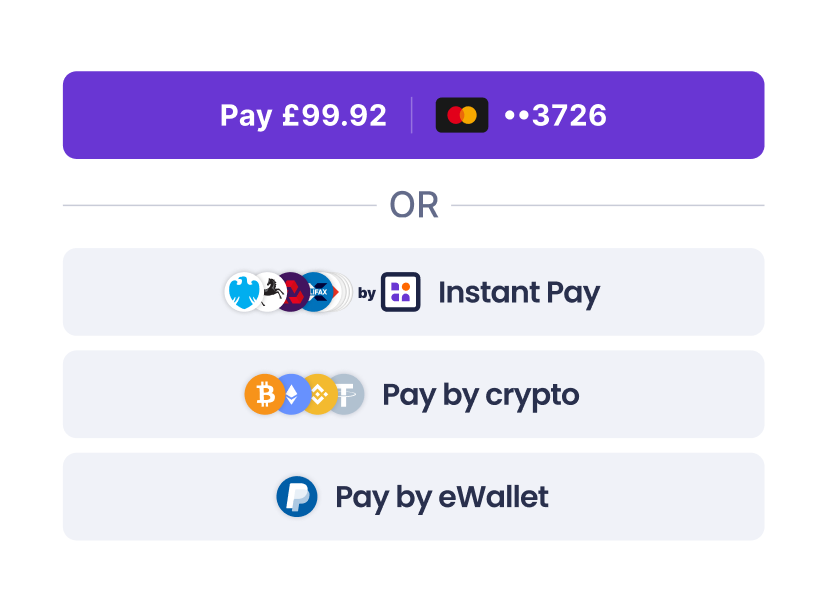Screen dimensions: 823x599
Task: Choose the Pay by crypto text label
Action: [480, 395]
